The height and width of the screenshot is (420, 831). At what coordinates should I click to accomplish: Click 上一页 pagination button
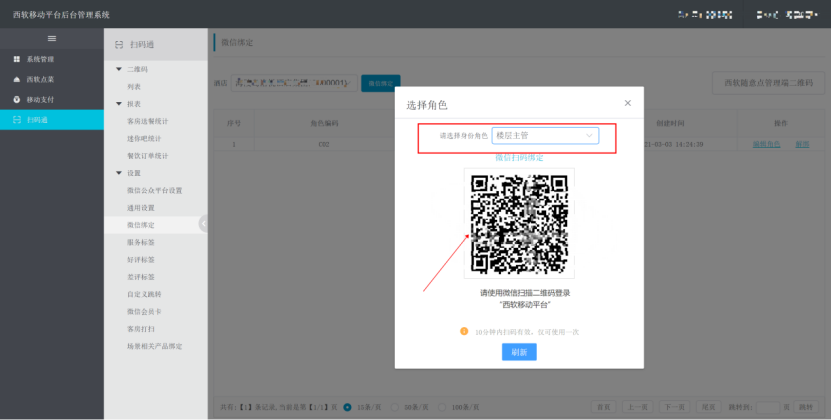638,407
